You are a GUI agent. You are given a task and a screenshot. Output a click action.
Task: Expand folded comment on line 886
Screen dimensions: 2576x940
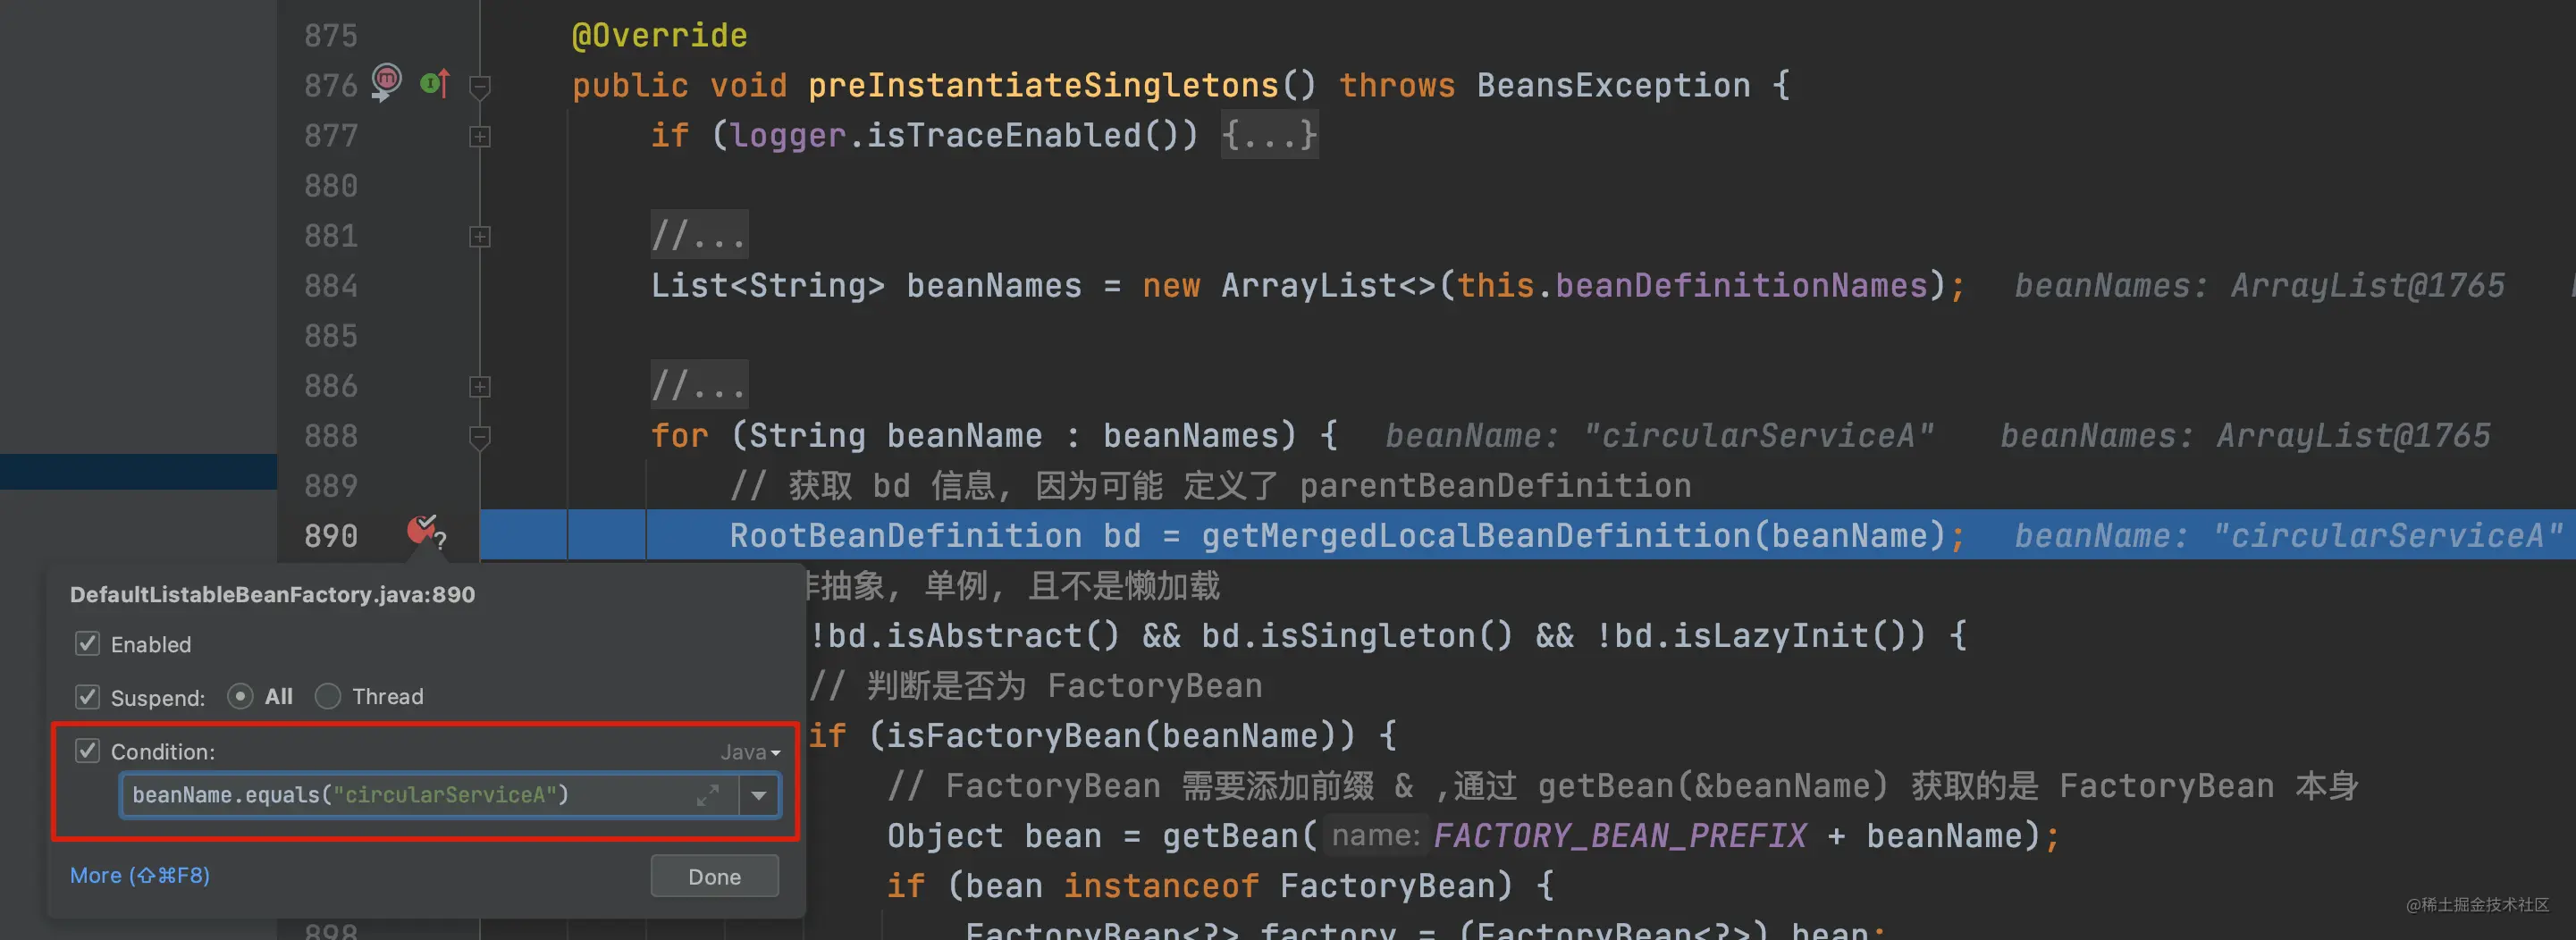[480, 387]
